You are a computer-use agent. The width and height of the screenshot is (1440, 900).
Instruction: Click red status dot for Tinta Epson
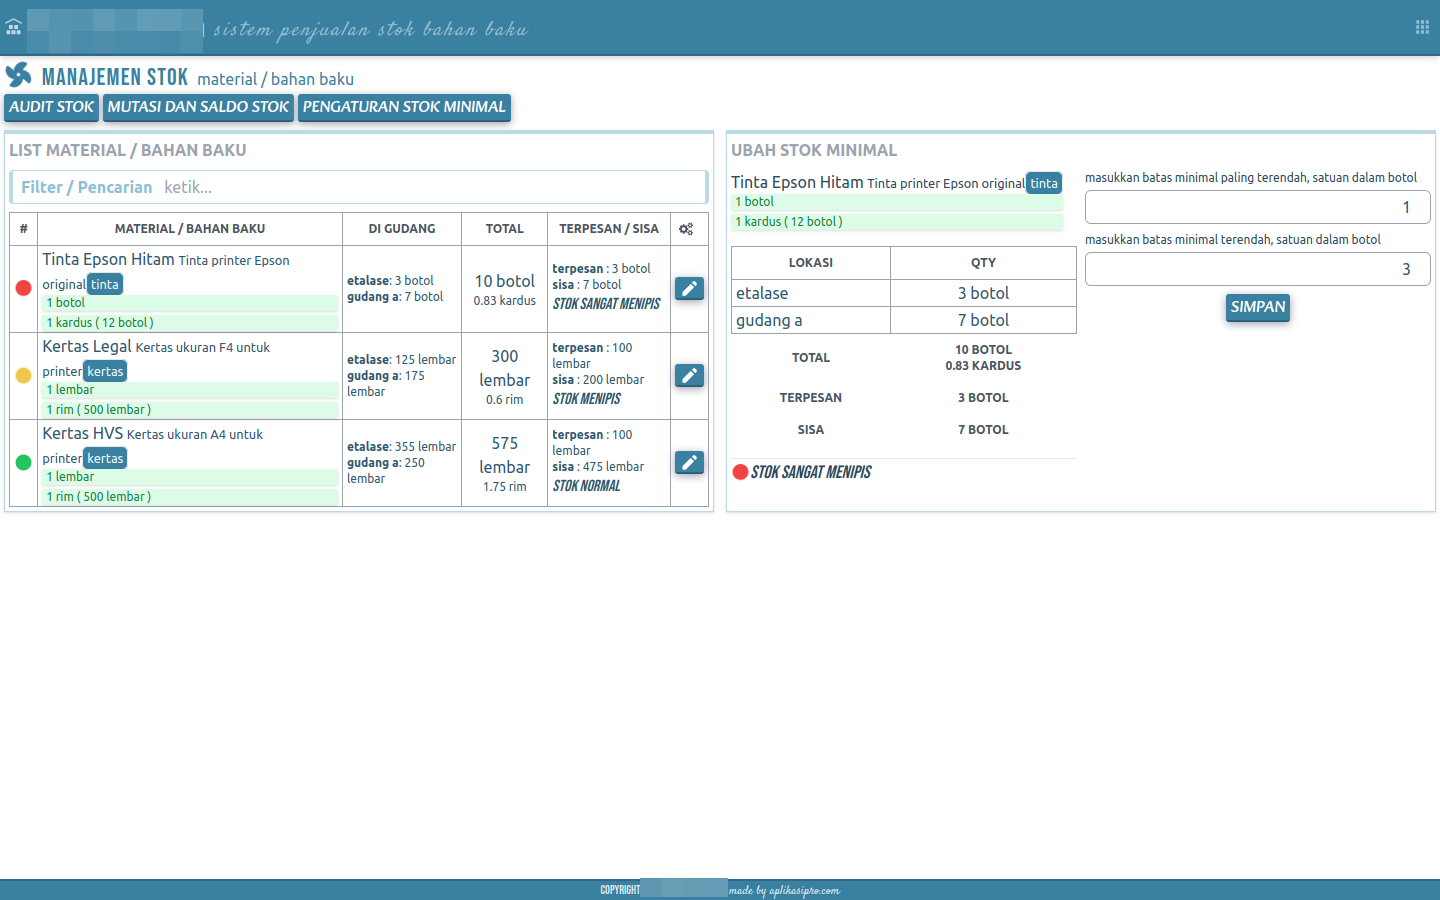[x=24, y=288]
